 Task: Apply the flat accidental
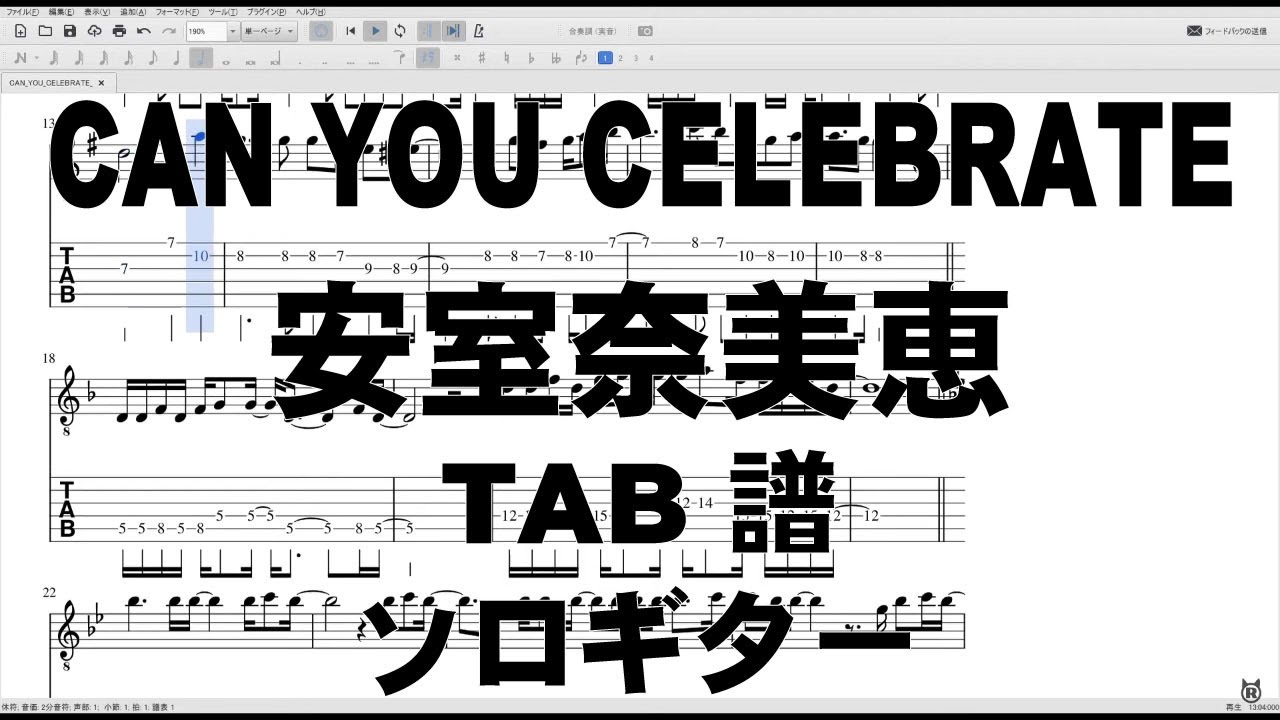point(531,58)
